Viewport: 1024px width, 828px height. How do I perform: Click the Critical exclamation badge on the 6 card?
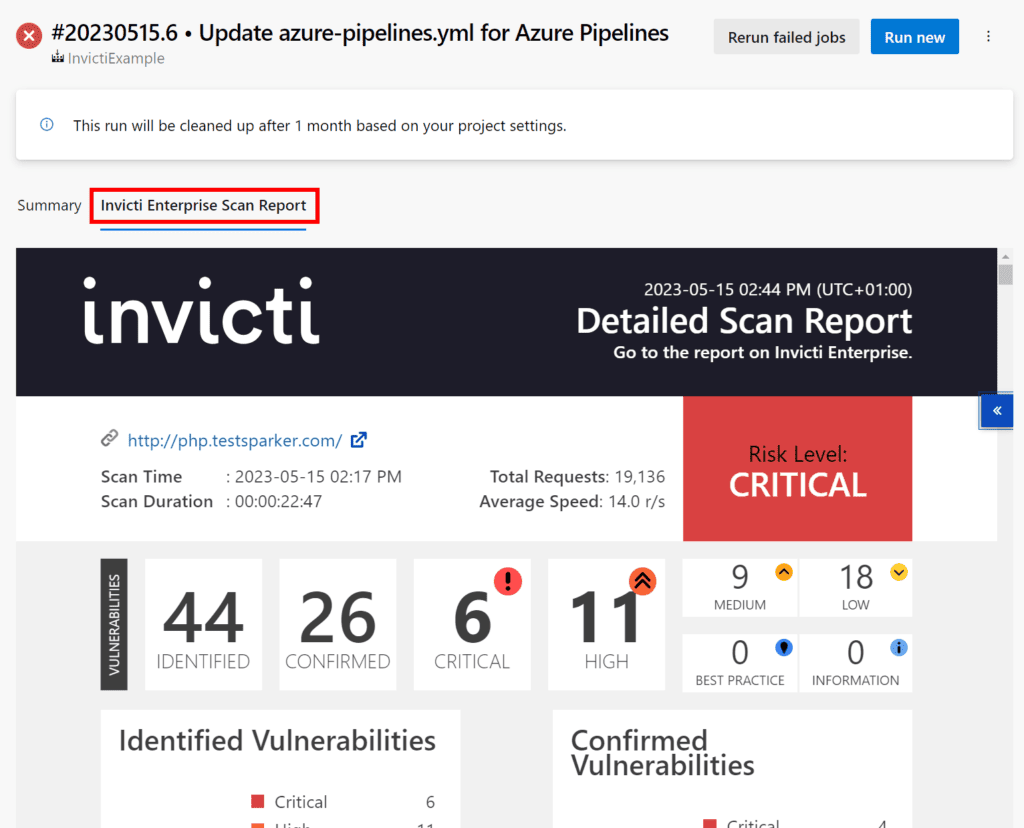(x=508, y=581)
